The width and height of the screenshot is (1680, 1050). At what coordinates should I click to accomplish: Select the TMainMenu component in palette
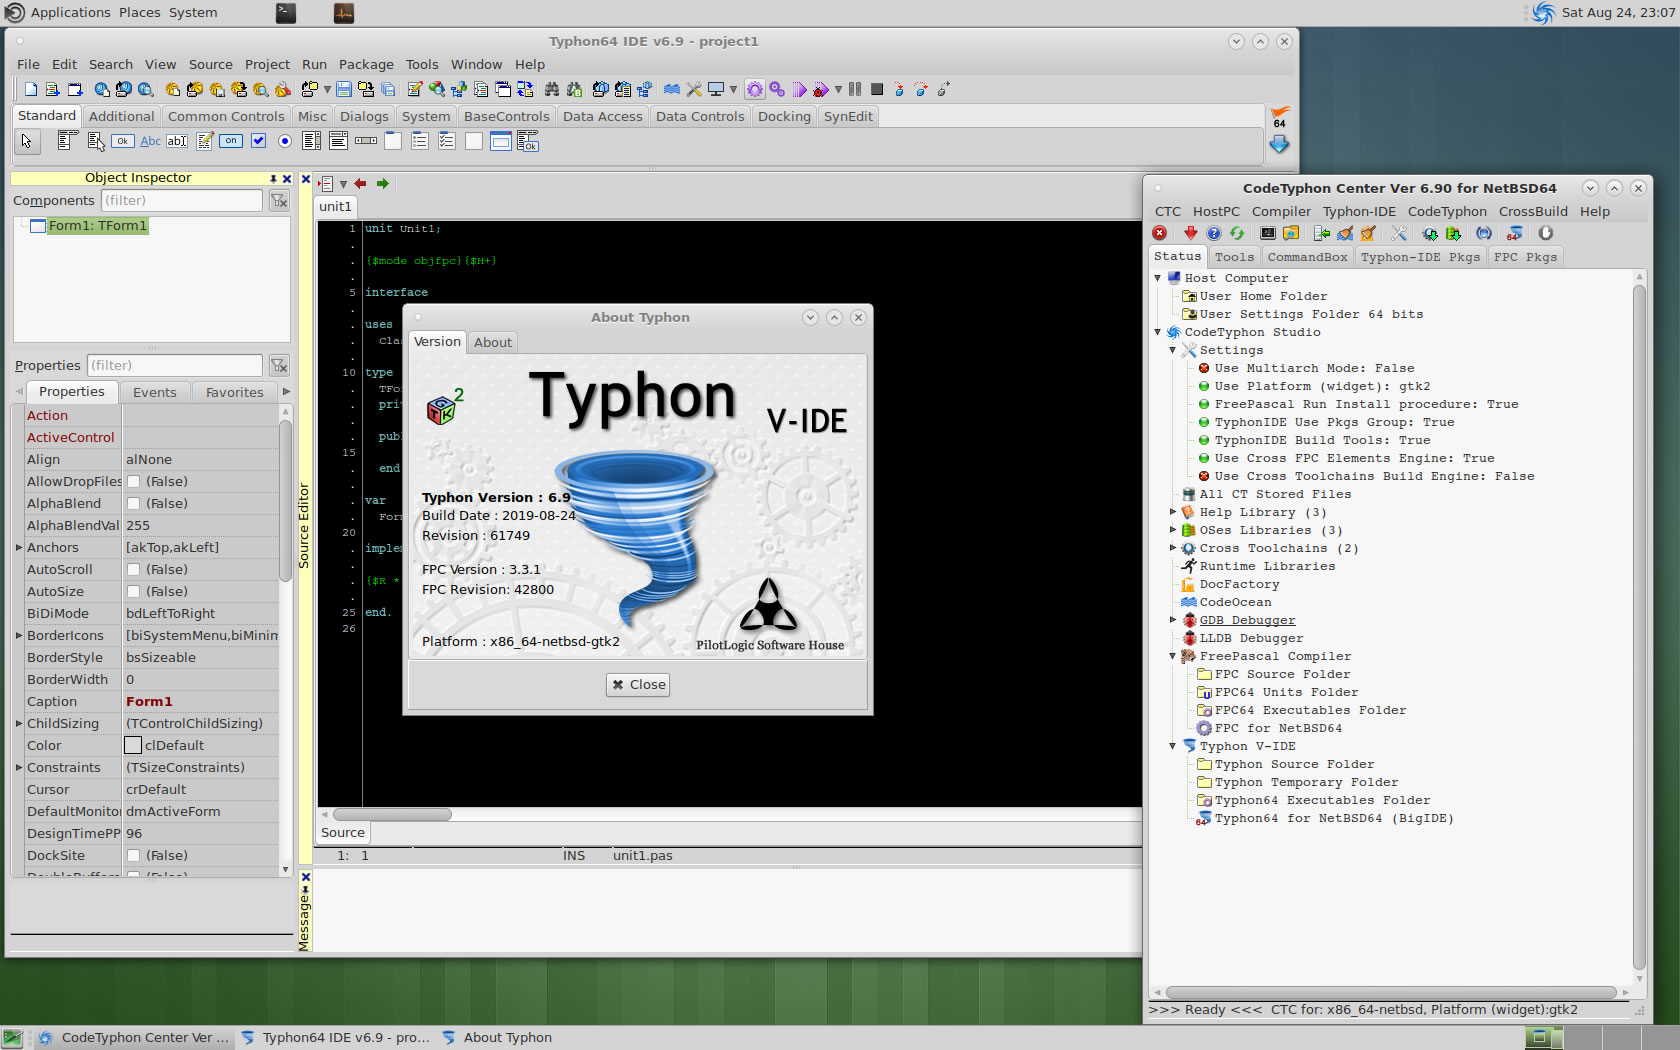pyautogui.click(x=67, y=141)
